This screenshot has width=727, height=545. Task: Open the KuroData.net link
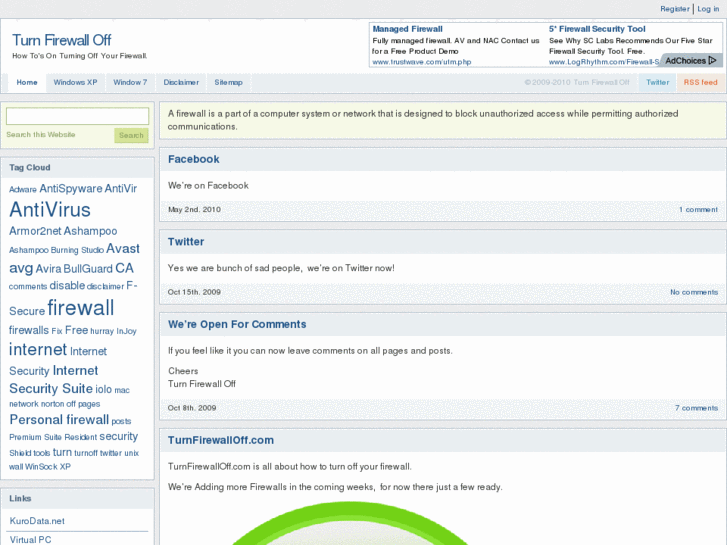click(x=37, y=521)
